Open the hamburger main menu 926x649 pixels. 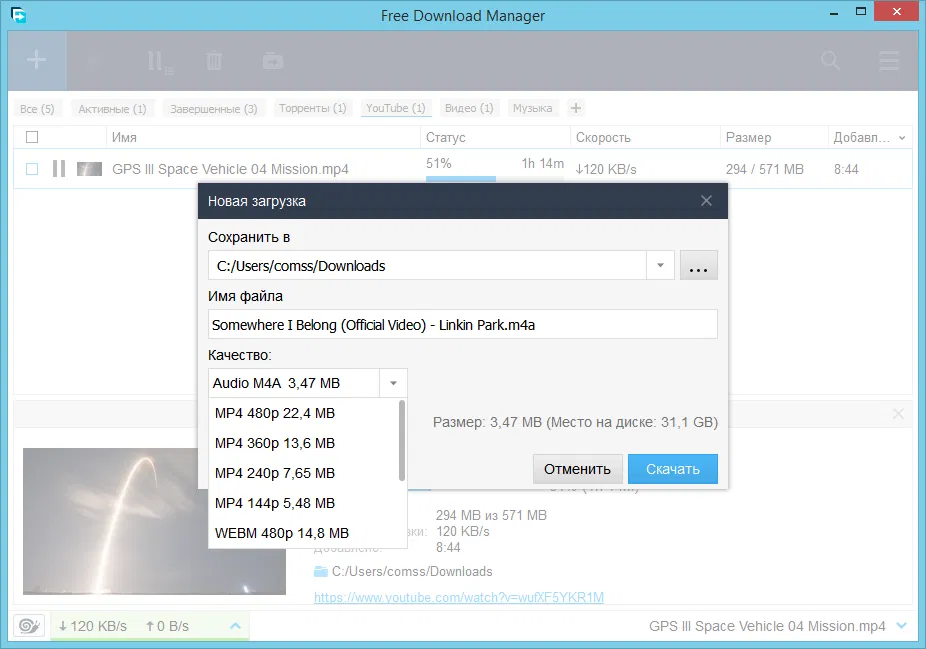coord(889,60)
